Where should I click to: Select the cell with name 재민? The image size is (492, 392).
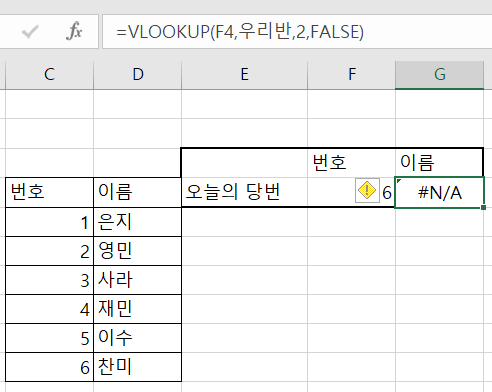137,309
